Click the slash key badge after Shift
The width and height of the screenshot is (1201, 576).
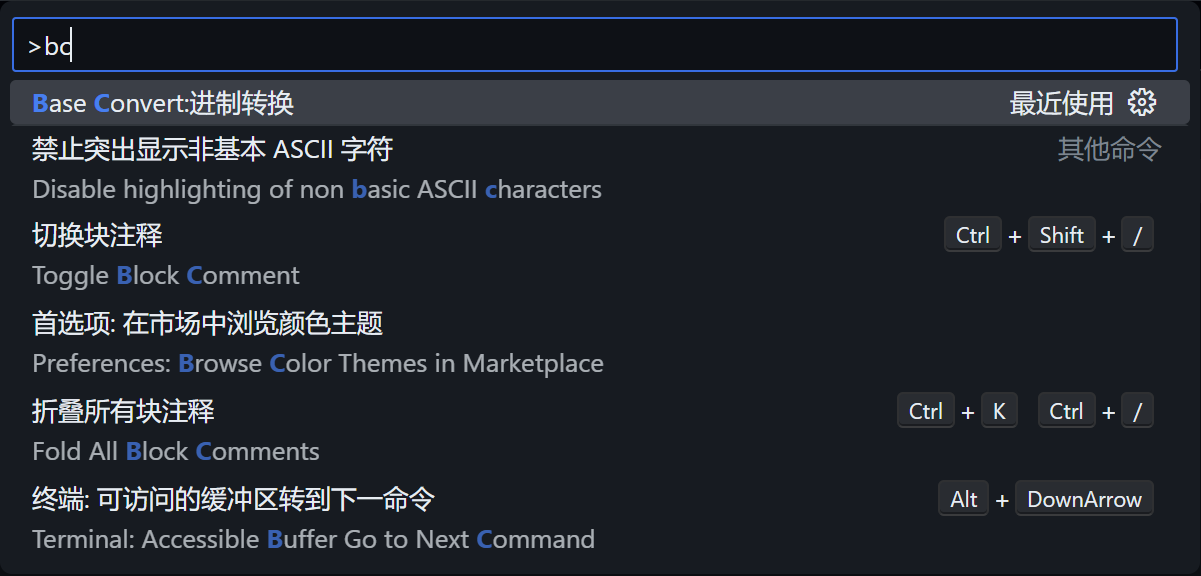coord(1137,235)
